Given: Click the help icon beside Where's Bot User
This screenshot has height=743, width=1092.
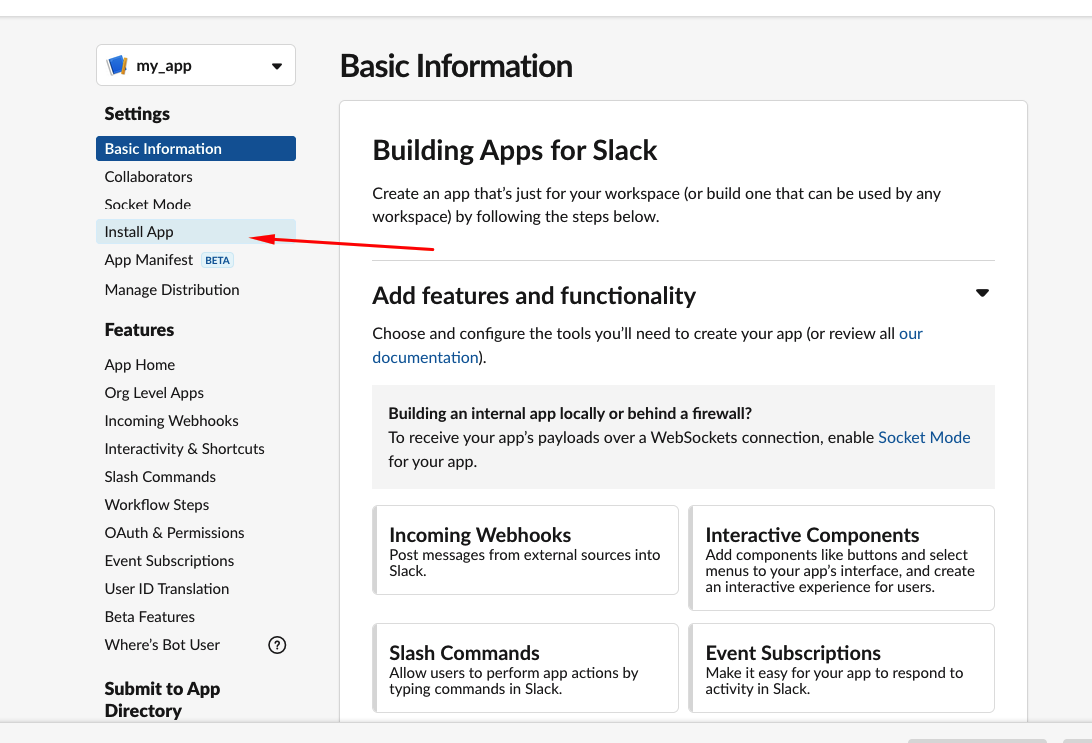Looking at the screenshot, I should (x=277, y=645).
